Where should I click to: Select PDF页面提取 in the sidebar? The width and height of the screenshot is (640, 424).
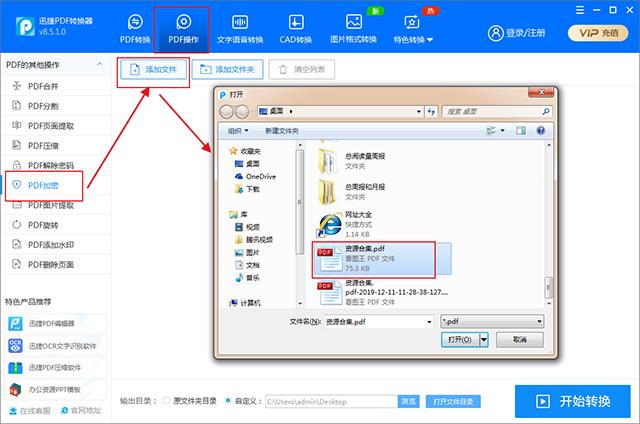[56, 126]
